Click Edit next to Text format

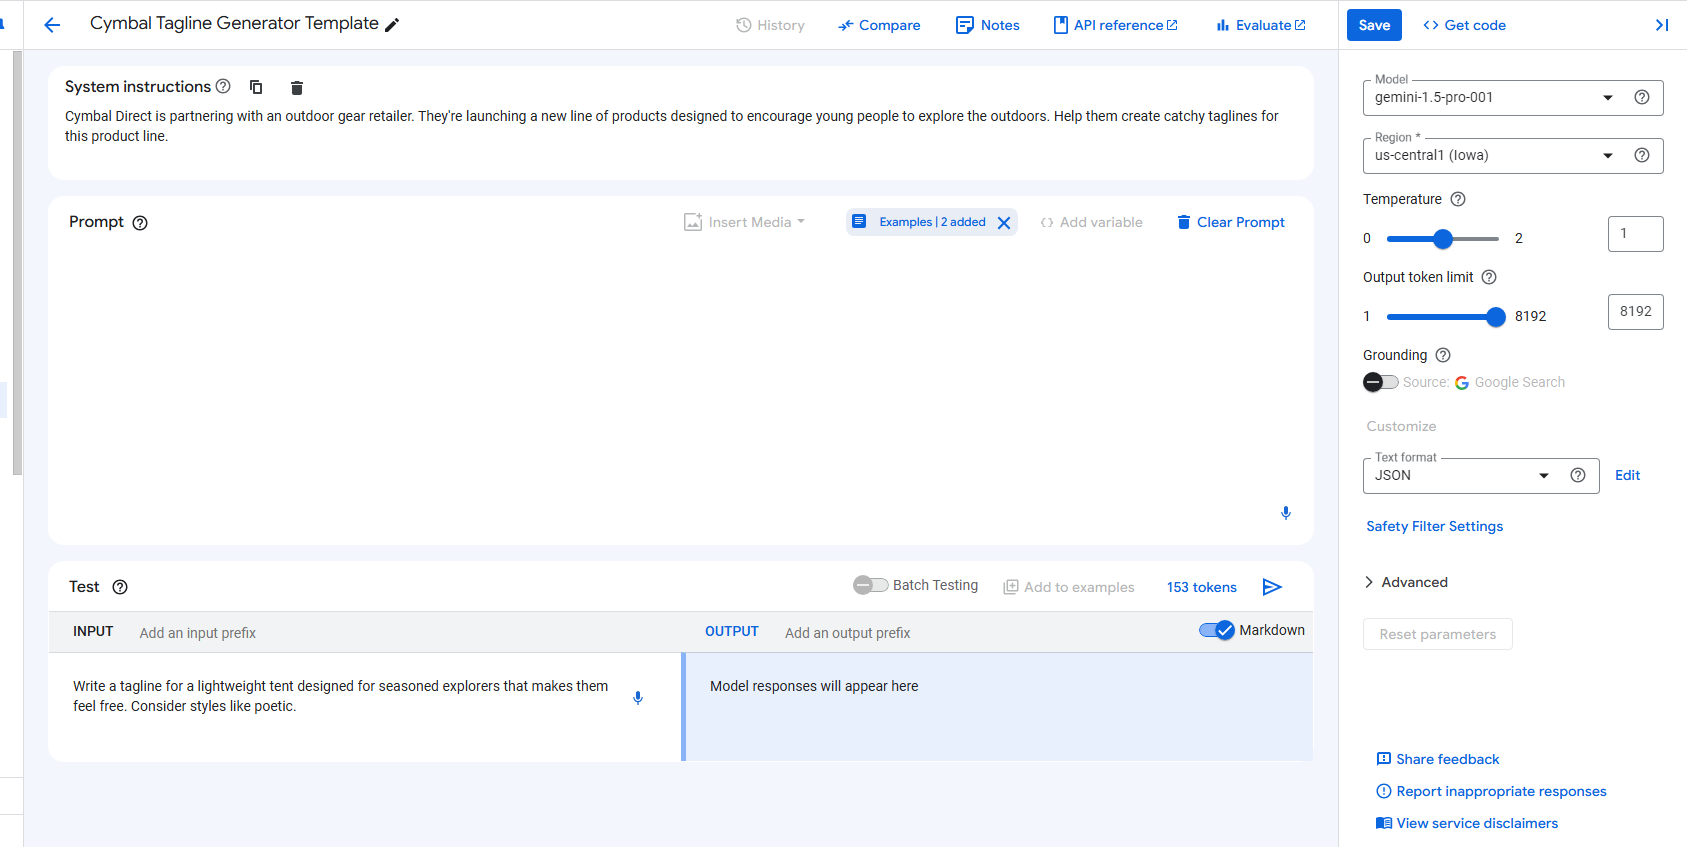pyautogui.click(x=1627, y=475)
